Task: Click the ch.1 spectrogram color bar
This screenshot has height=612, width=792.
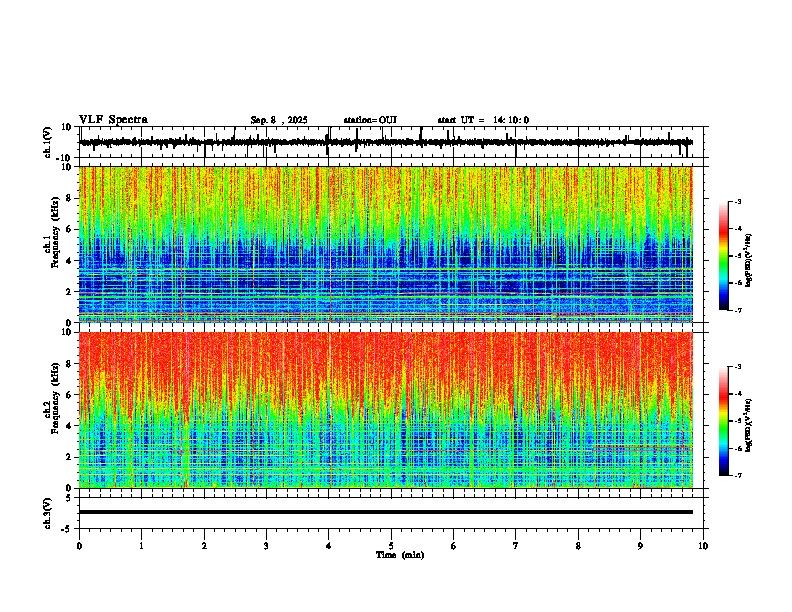Action: point(724,255)
